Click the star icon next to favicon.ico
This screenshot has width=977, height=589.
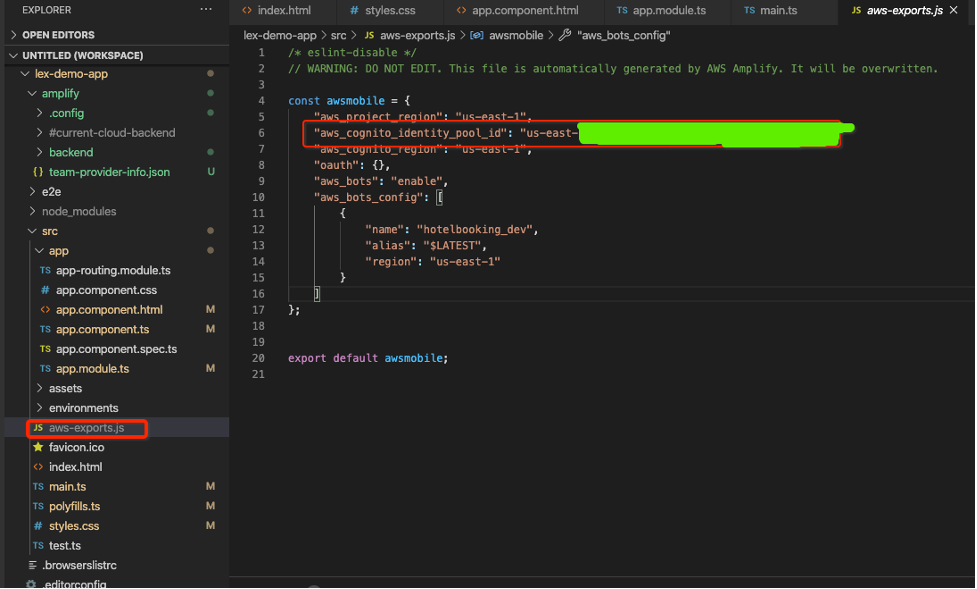click(38, 447)
